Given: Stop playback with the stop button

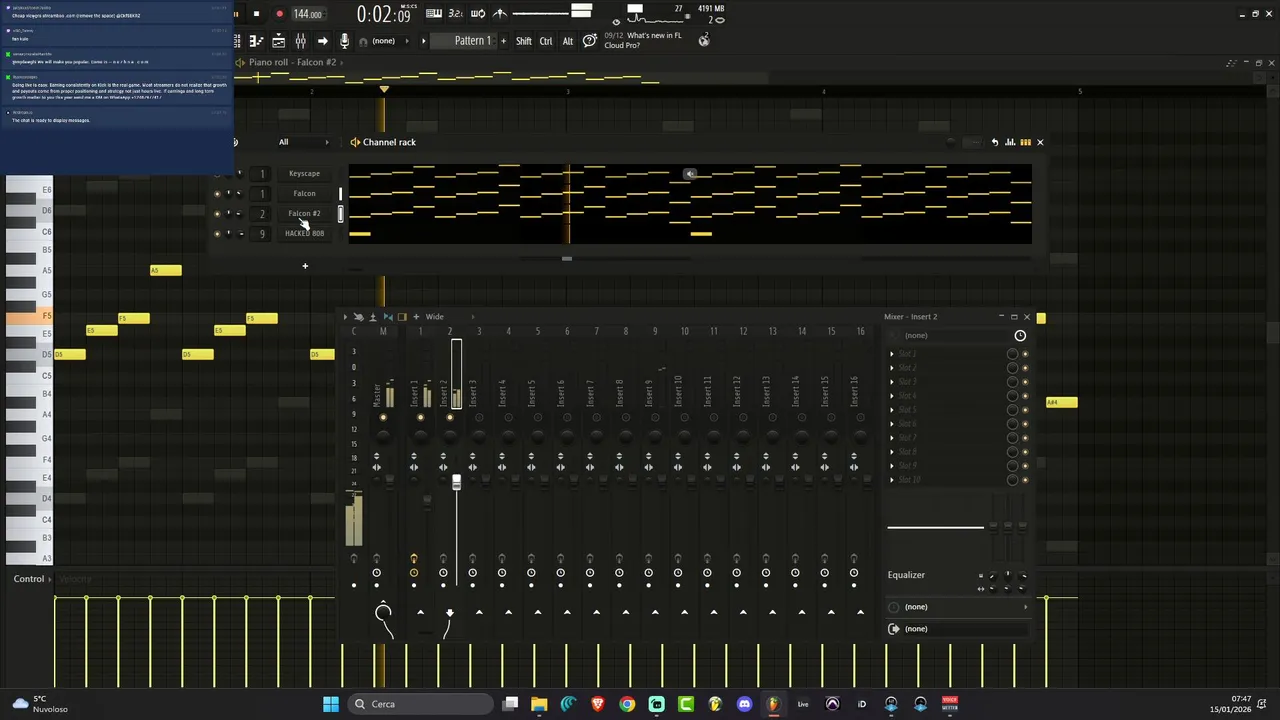Looking at the screenshot, I should 256,14.
